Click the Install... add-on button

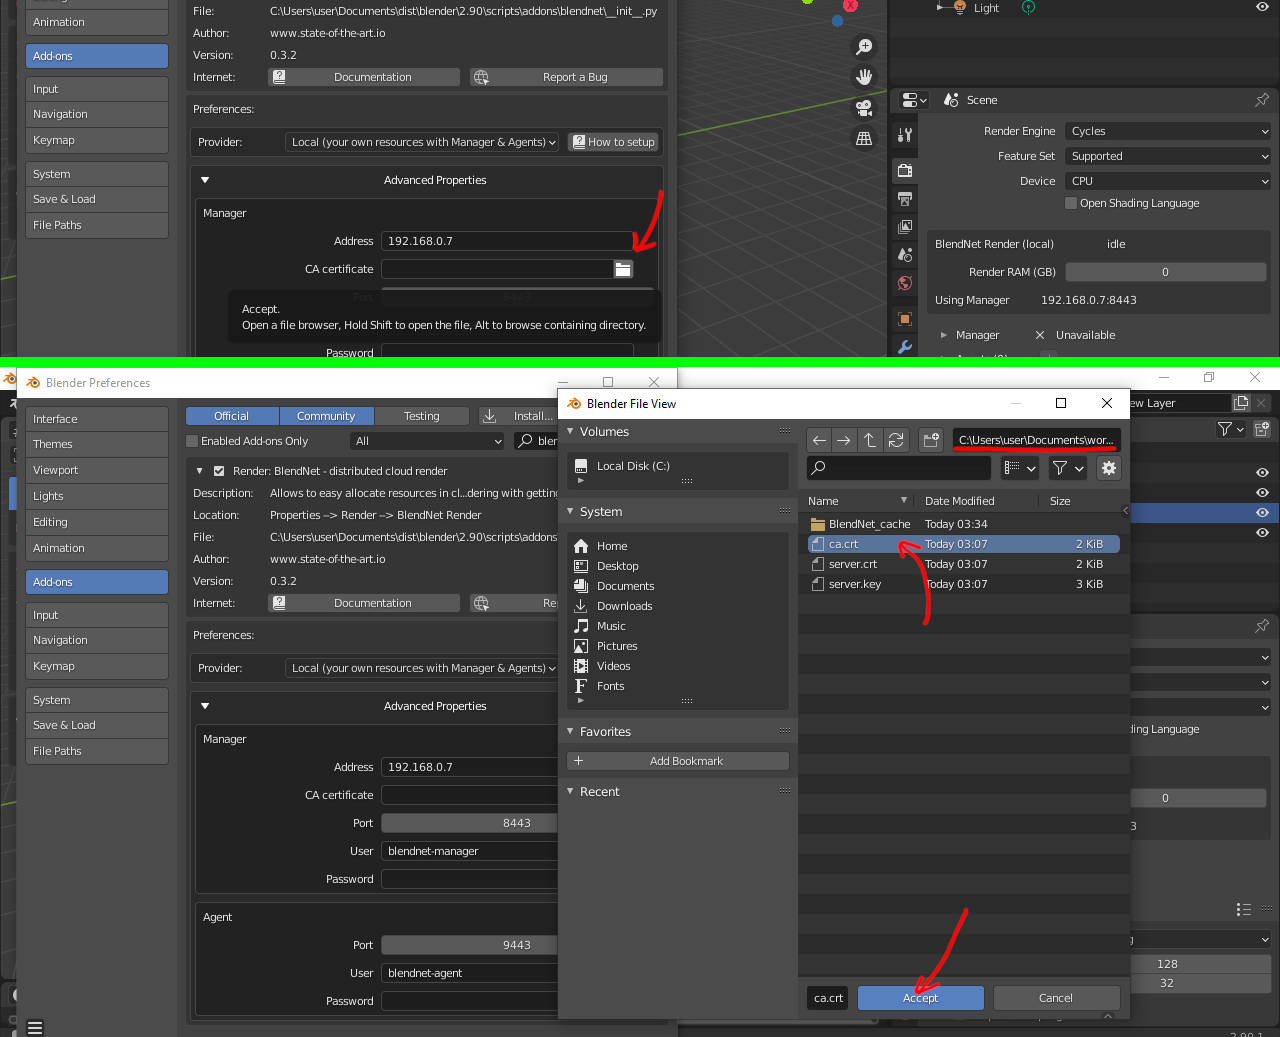pos(518,416)
